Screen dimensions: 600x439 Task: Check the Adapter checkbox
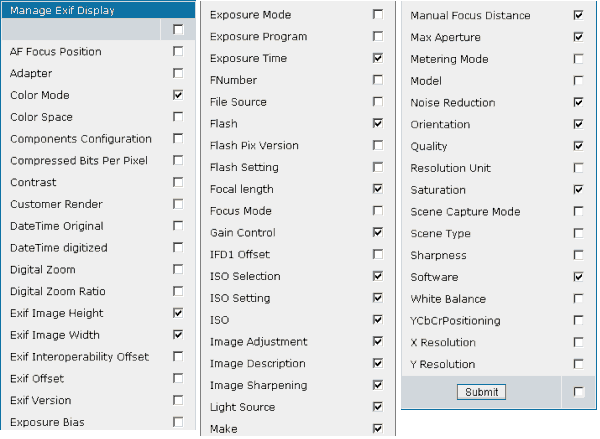pyautogui.click(x=178, y=73)
